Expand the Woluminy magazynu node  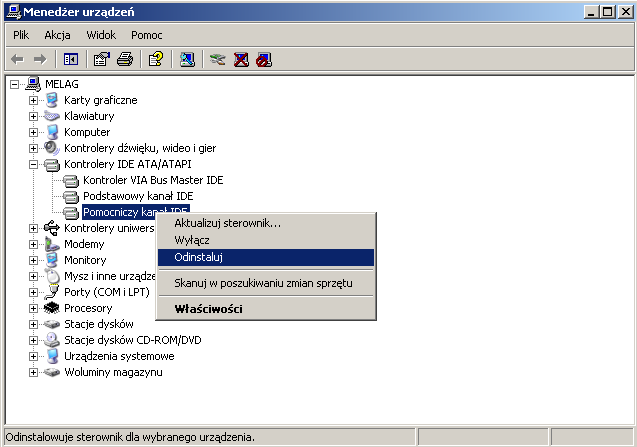click(33, 372)
